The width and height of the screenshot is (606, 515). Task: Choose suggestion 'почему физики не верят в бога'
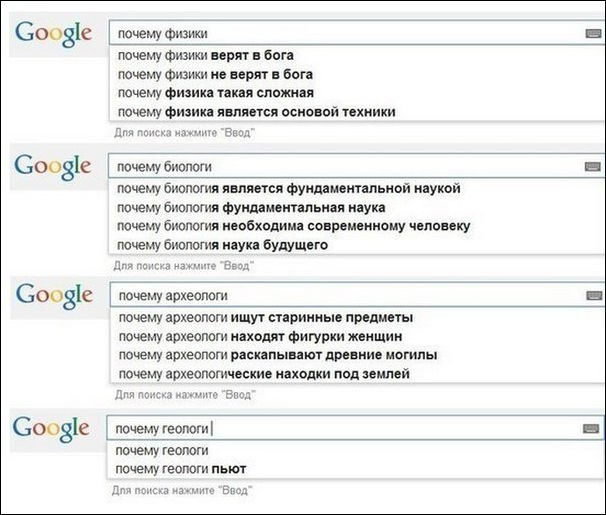click(215, 74)
